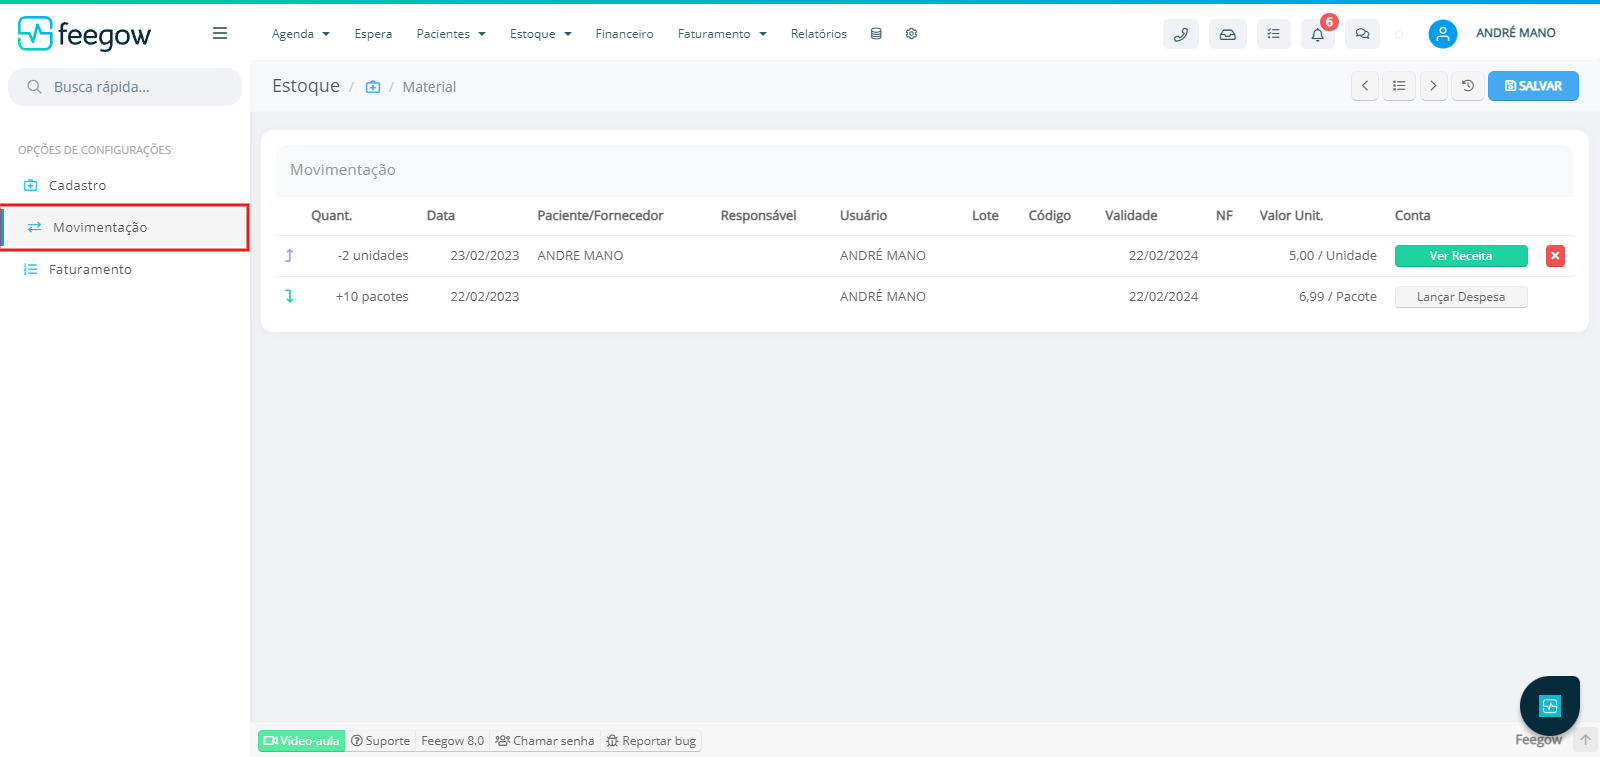1600x757 pixels.
Task: Open the floating Feegow widget button
Action: click(1549, 706)
